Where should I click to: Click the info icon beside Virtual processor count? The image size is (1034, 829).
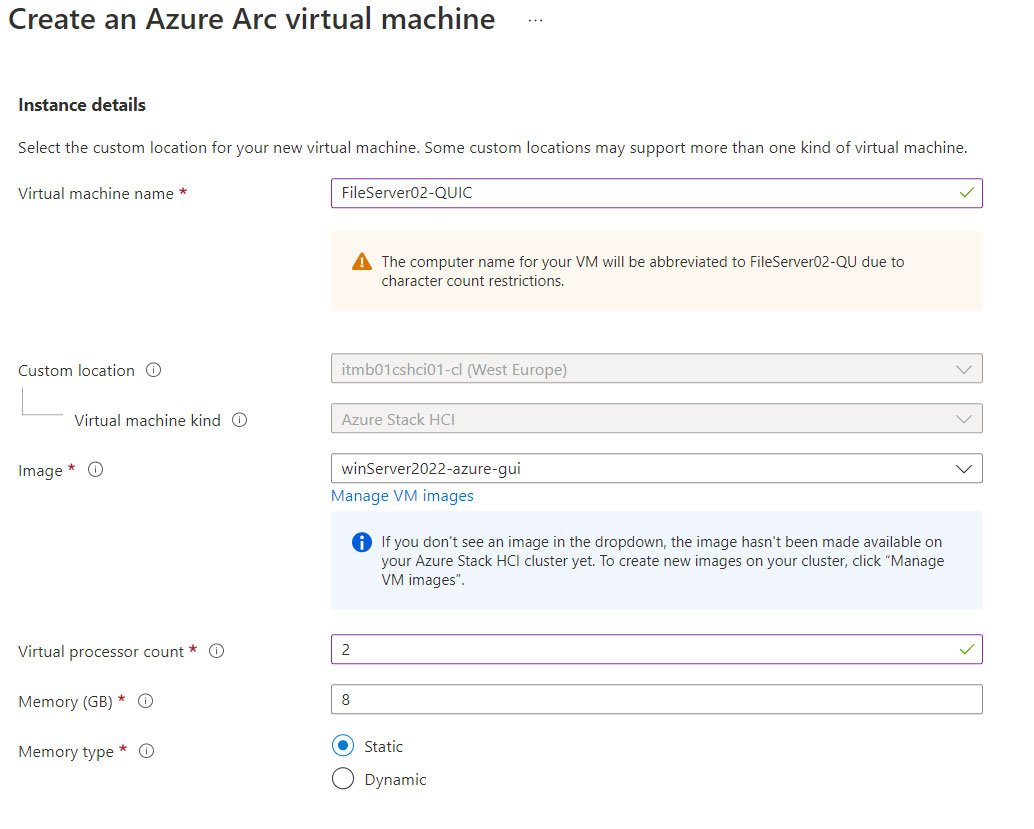click(x=216, y=650)
